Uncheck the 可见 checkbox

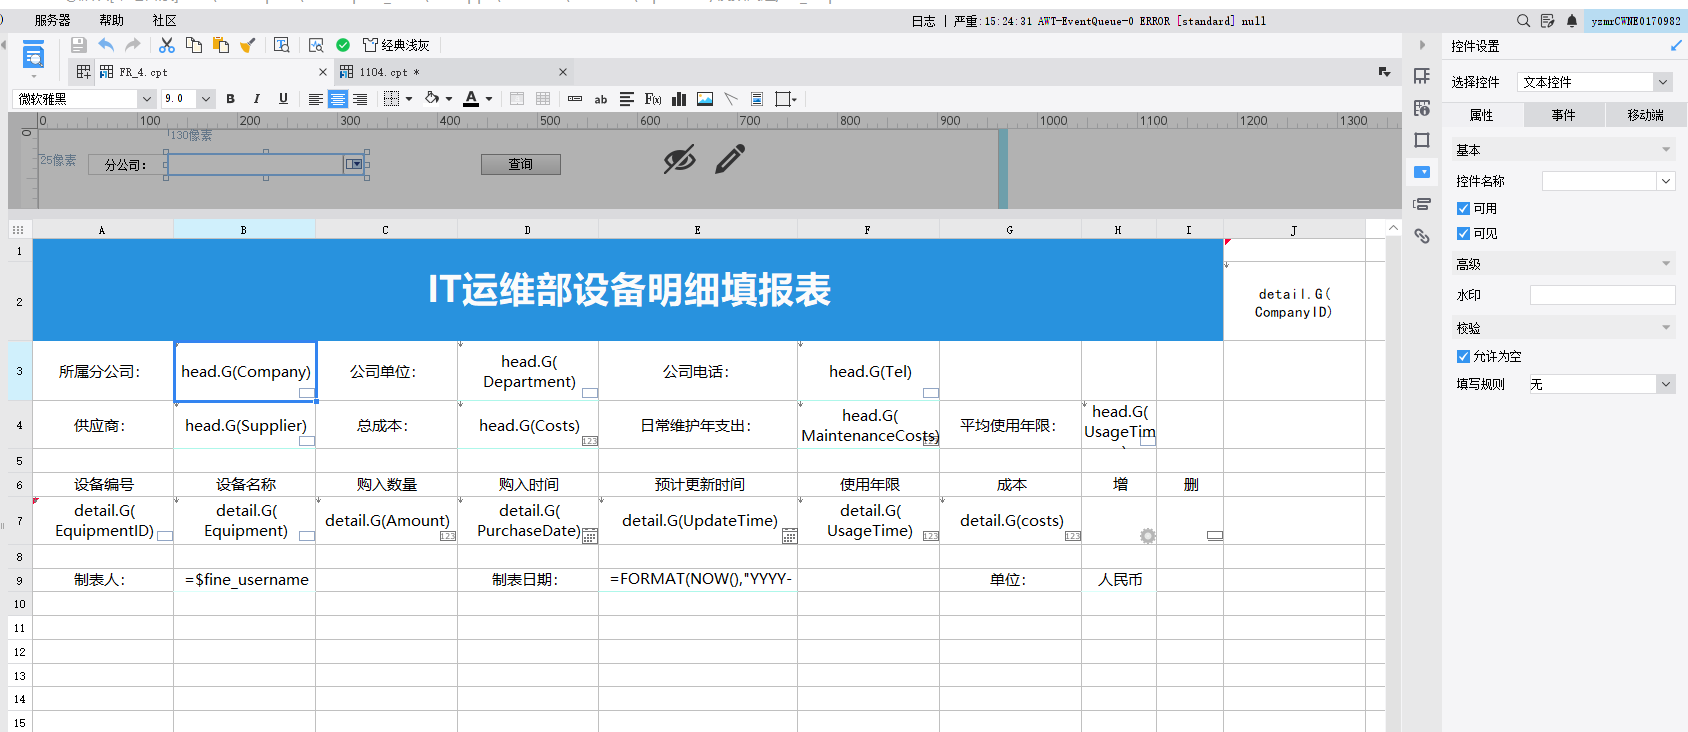[1463, 233]
